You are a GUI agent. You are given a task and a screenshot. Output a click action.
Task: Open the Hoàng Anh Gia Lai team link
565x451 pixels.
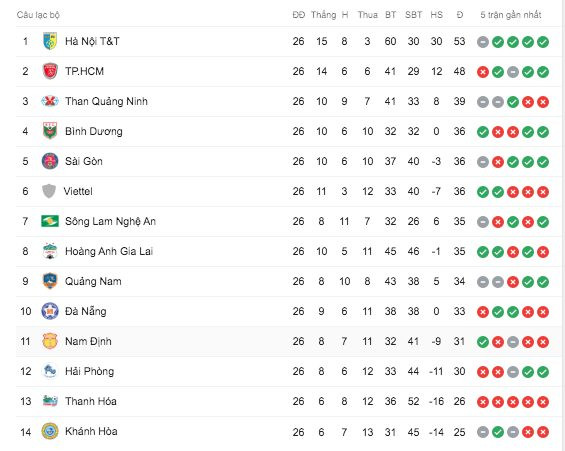click(x=109, y=251)
